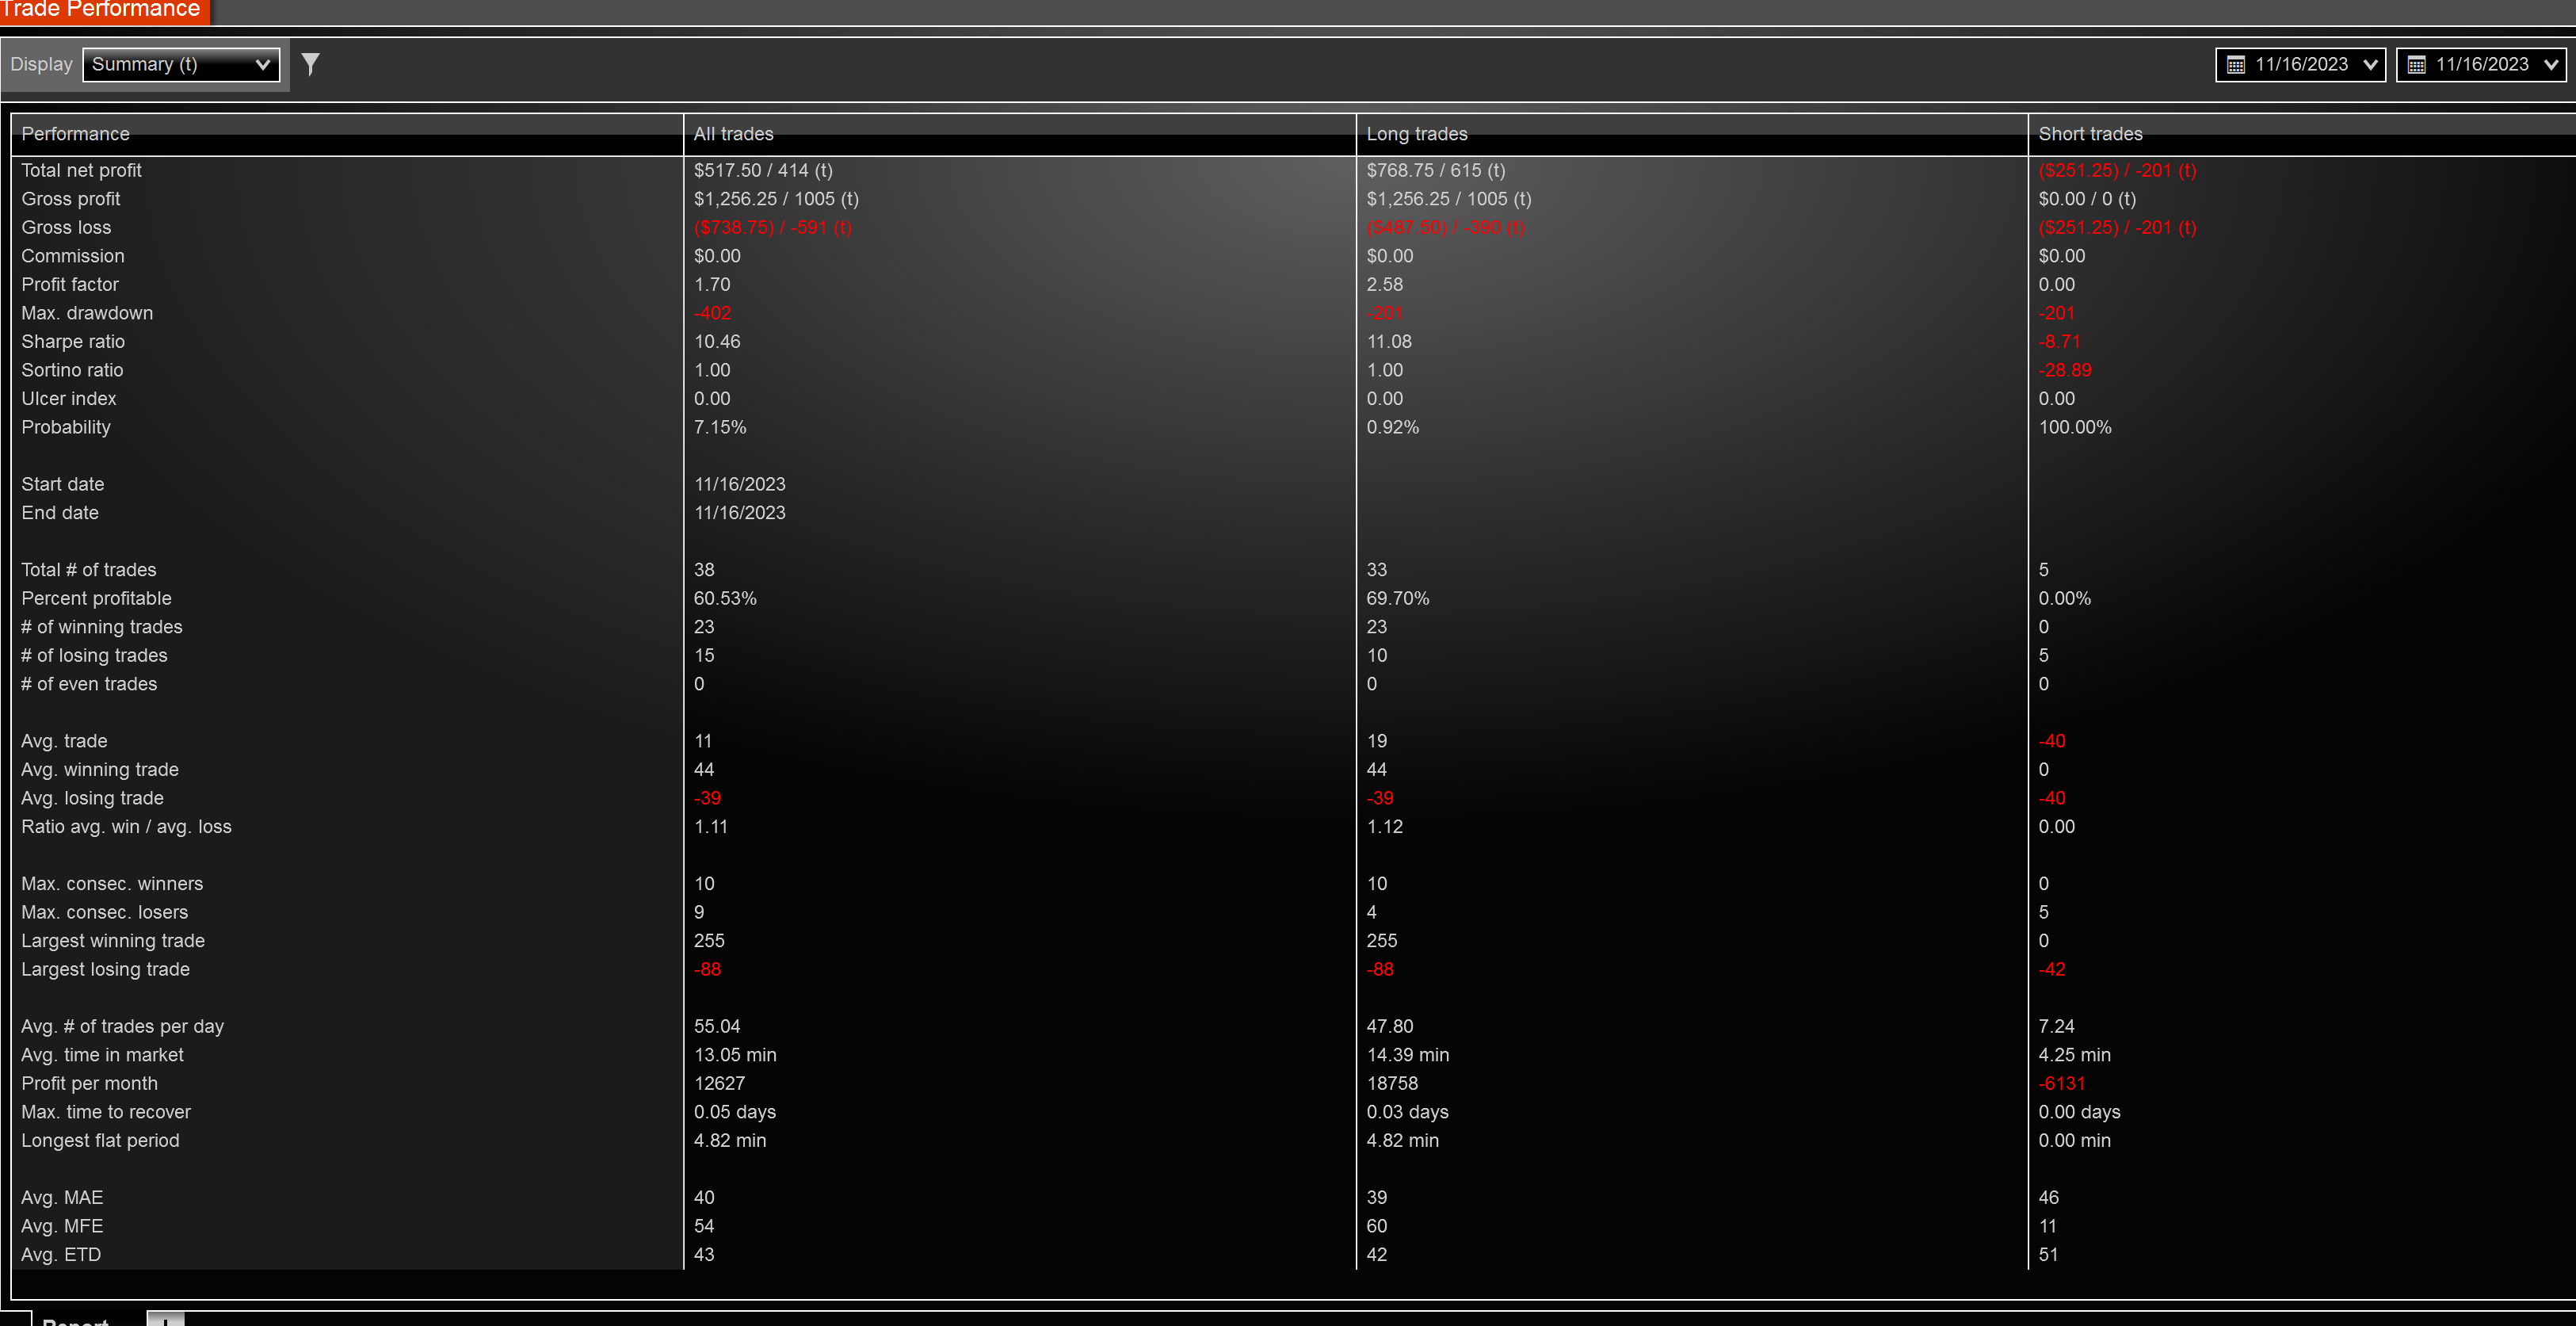Select the Ratio avg. win / avg. loss label
The image size is (2576, 1326).
127,827
